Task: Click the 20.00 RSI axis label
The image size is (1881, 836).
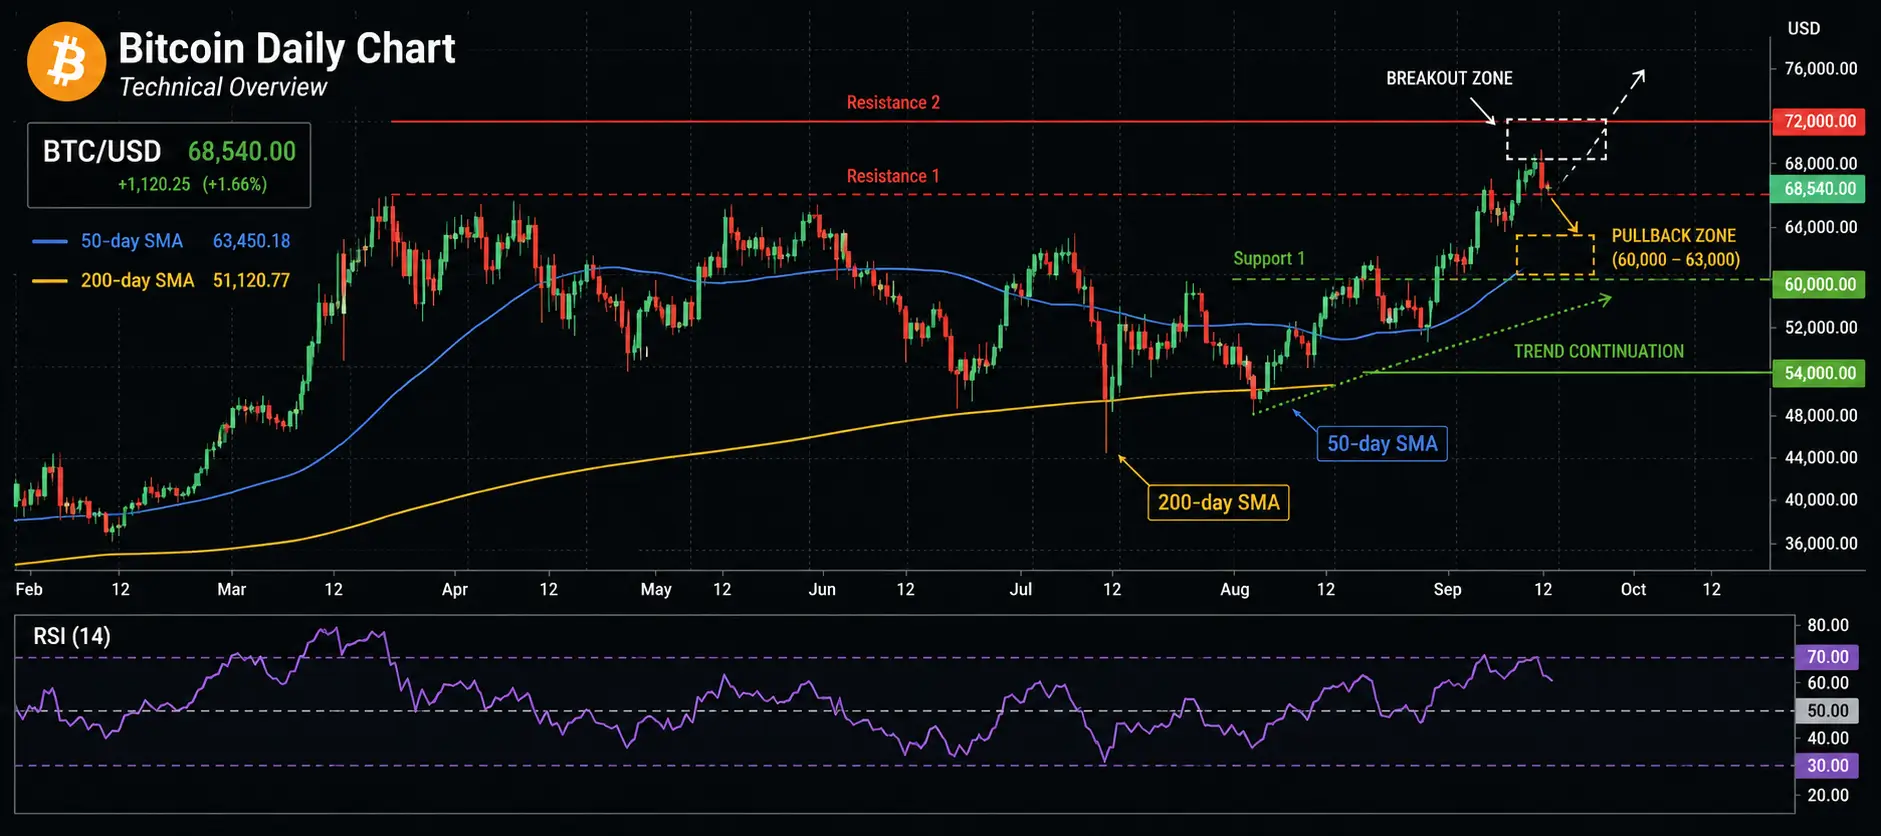Action: tap(1828, 795)
